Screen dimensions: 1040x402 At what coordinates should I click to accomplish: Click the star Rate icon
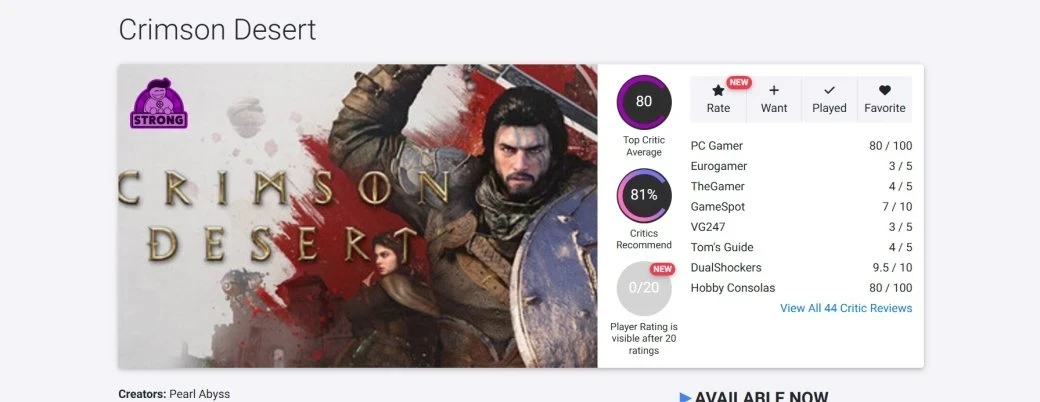click(718, 91)
